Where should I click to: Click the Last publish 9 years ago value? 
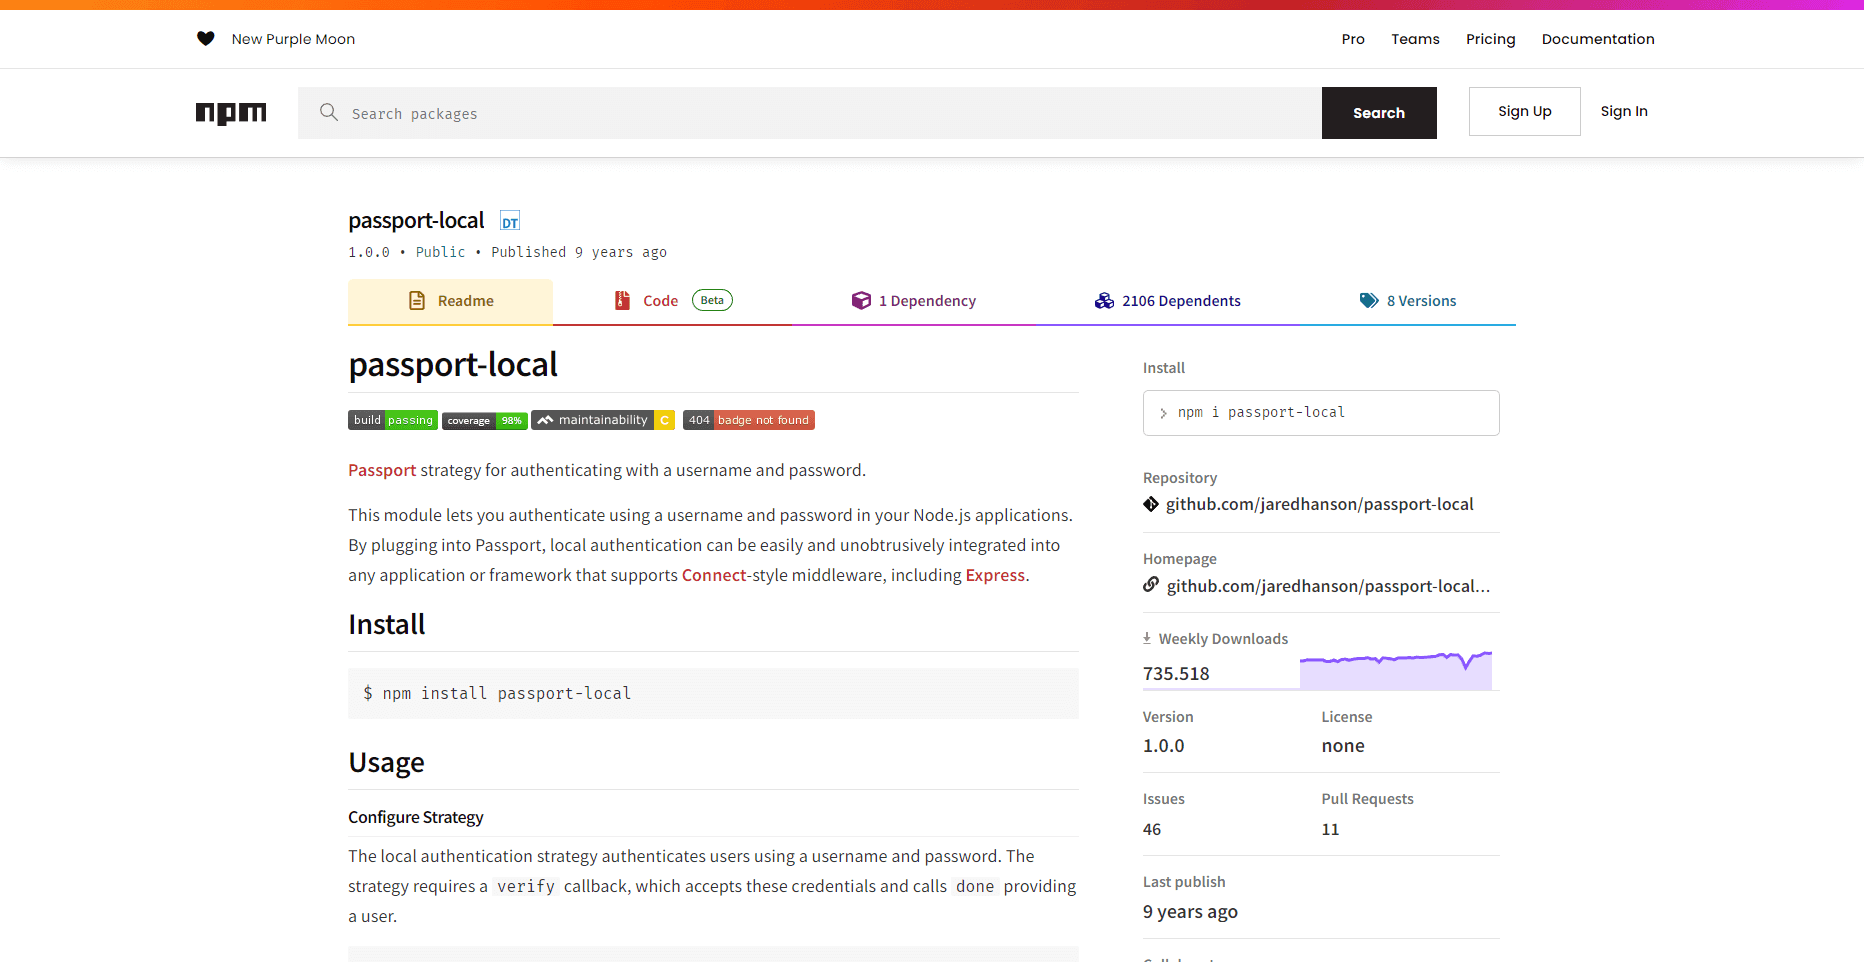(x=1190, y=912)
